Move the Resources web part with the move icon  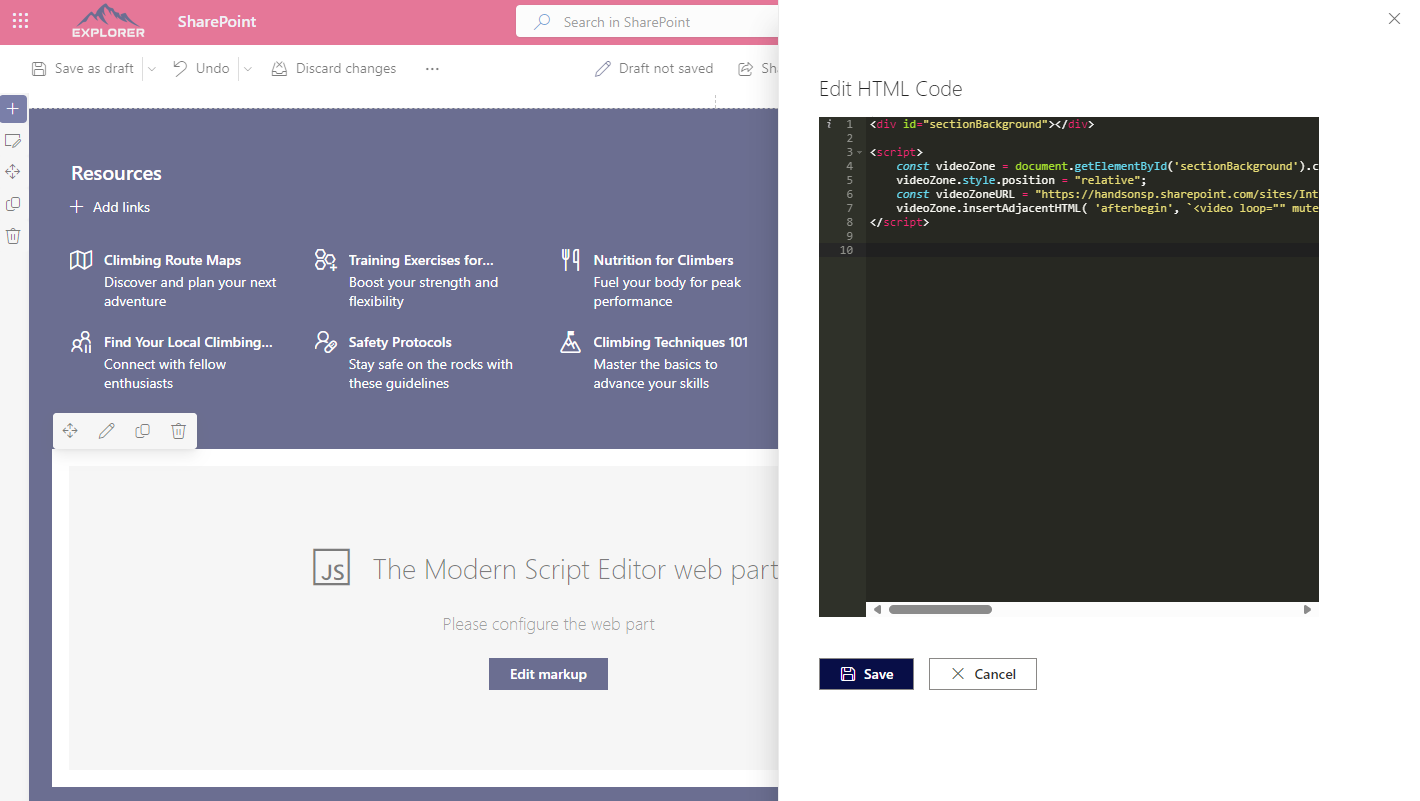coord(70,430)
